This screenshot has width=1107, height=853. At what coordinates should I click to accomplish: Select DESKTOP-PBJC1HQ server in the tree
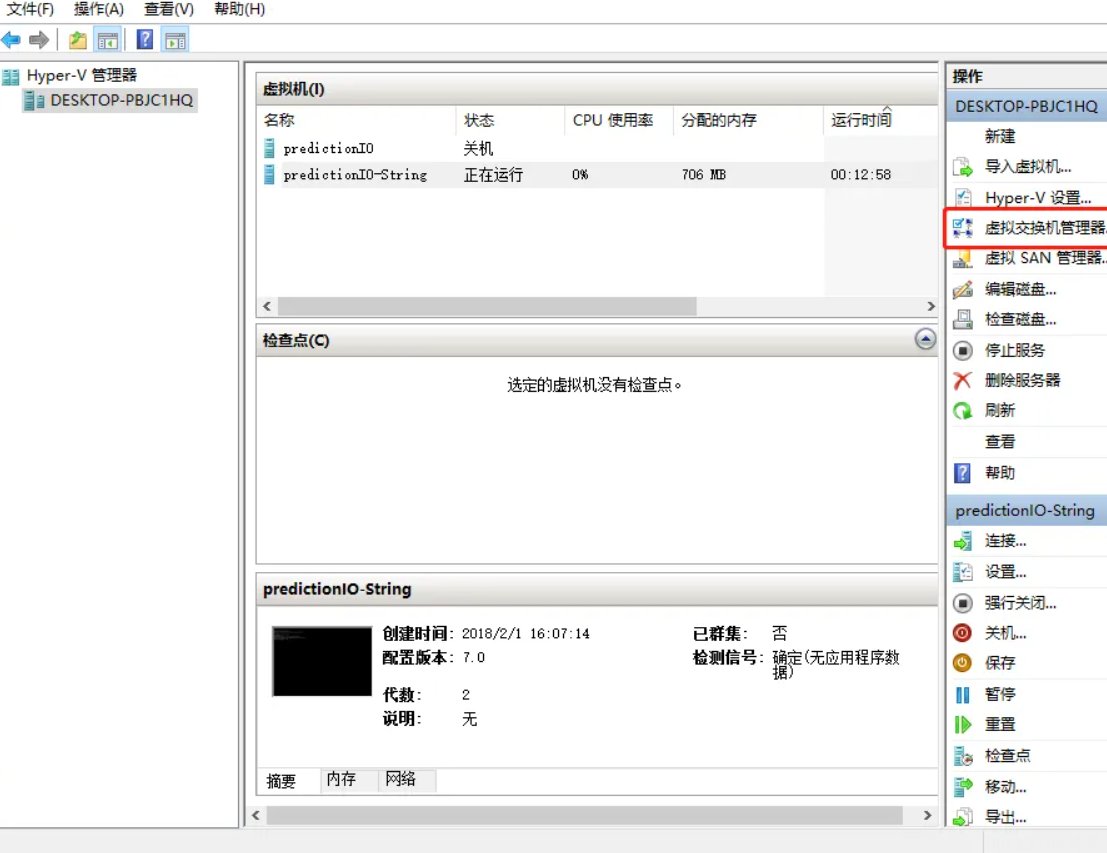click(121, 100)
